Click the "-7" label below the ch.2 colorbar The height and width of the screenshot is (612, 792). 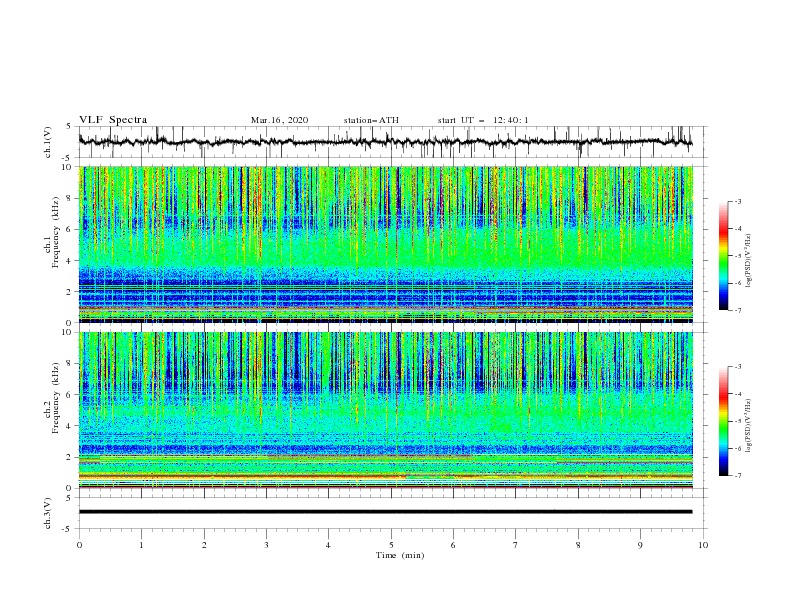[x=737, y=476]
